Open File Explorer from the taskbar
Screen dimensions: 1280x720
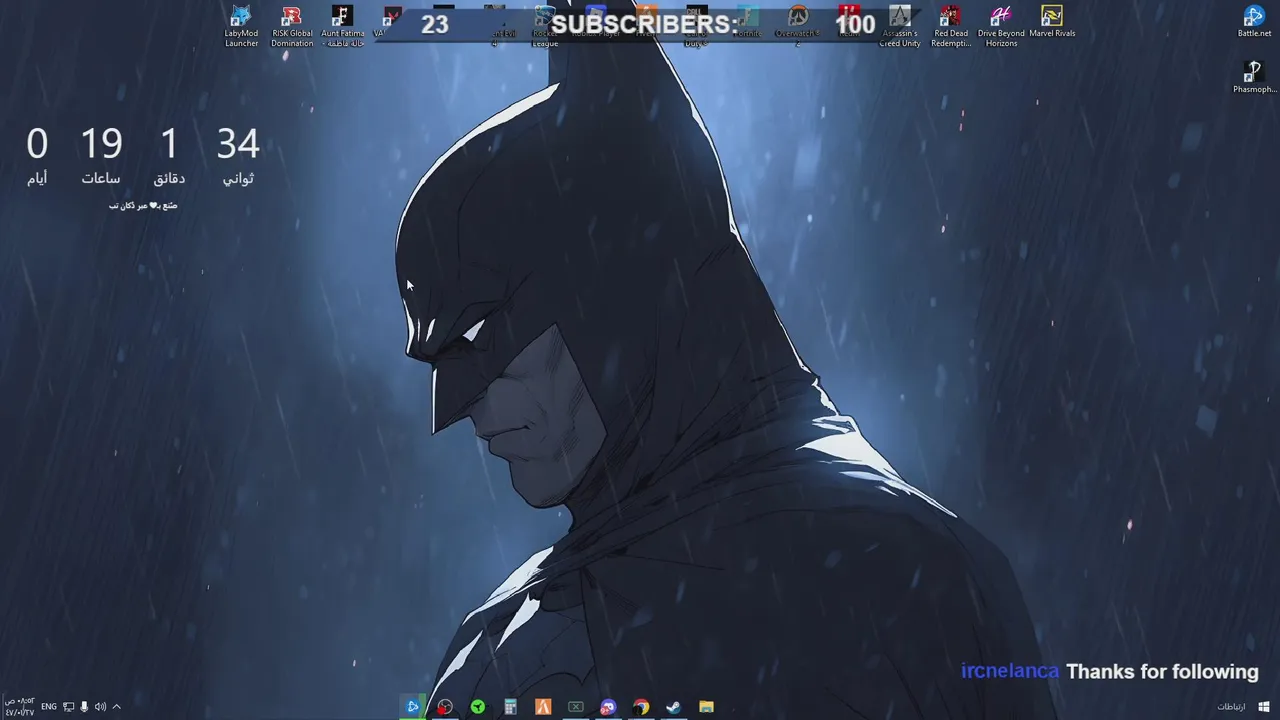point(706,707)
